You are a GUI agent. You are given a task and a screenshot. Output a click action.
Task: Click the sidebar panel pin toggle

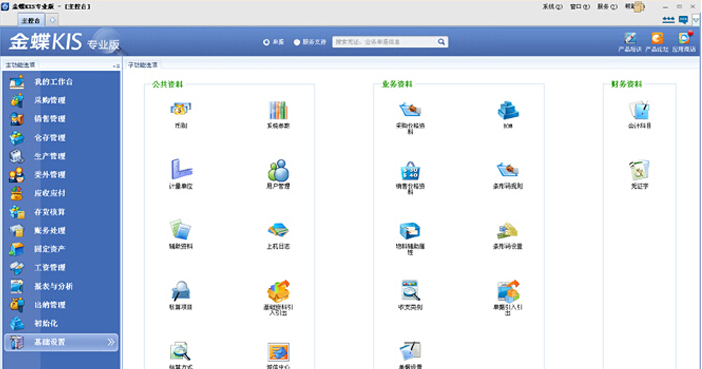[116, 66]
